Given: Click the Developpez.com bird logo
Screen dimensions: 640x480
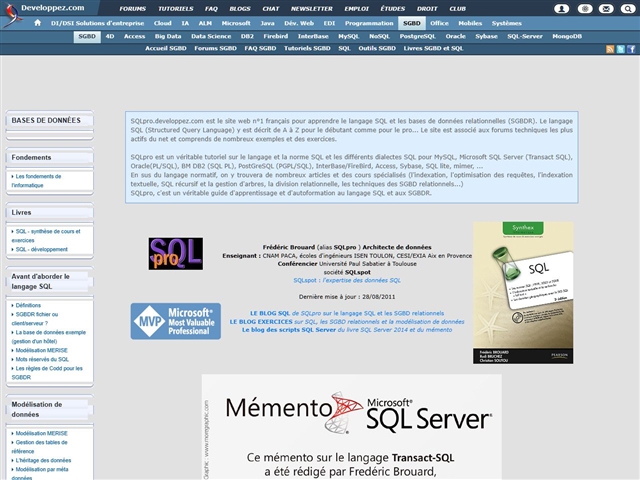Looking at the screenshot, I should (x=12, y=15).
